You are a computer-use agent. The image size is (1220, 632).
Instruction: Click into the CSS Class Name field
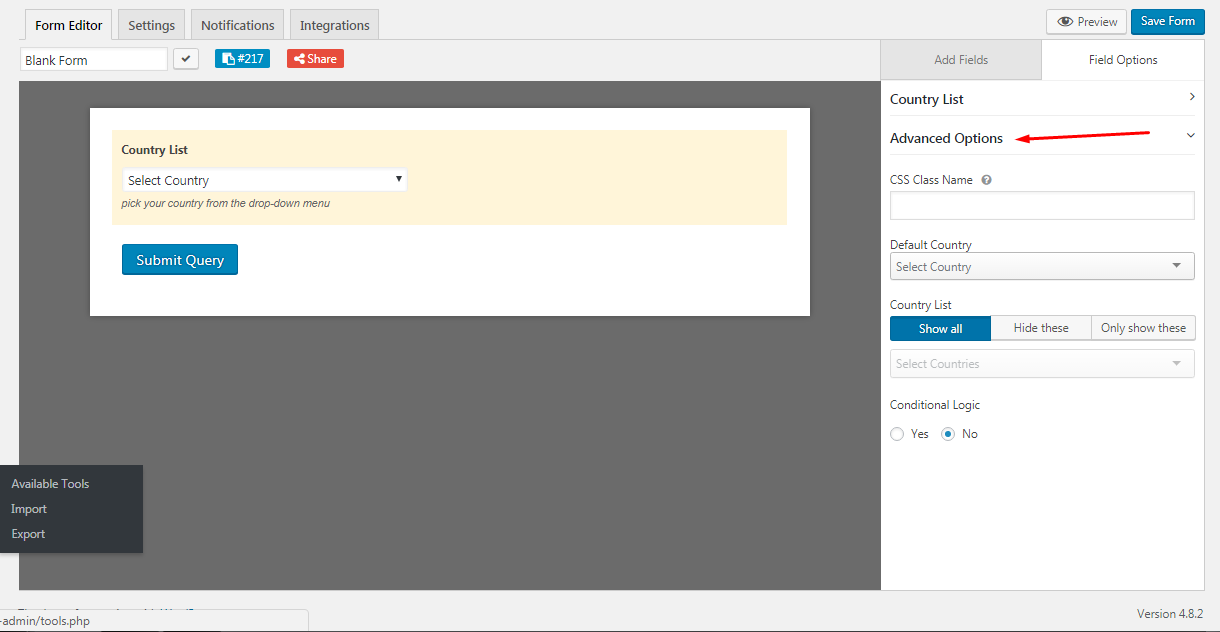click(1041, 206)
